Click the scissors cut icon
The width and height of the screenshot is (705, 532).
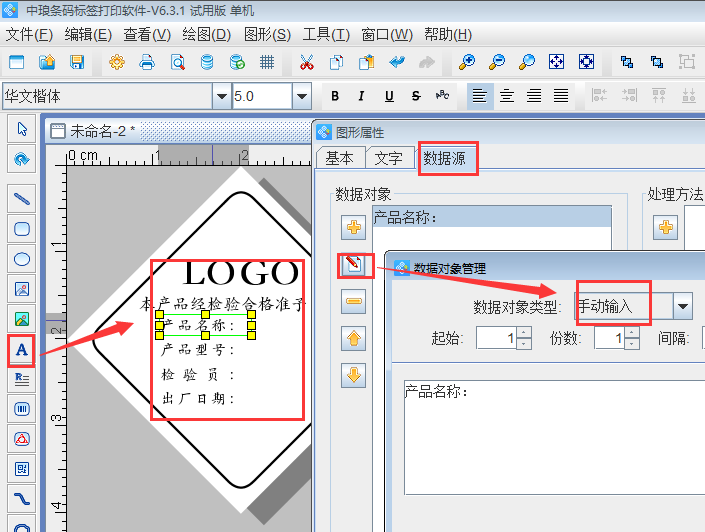[306, 62]
